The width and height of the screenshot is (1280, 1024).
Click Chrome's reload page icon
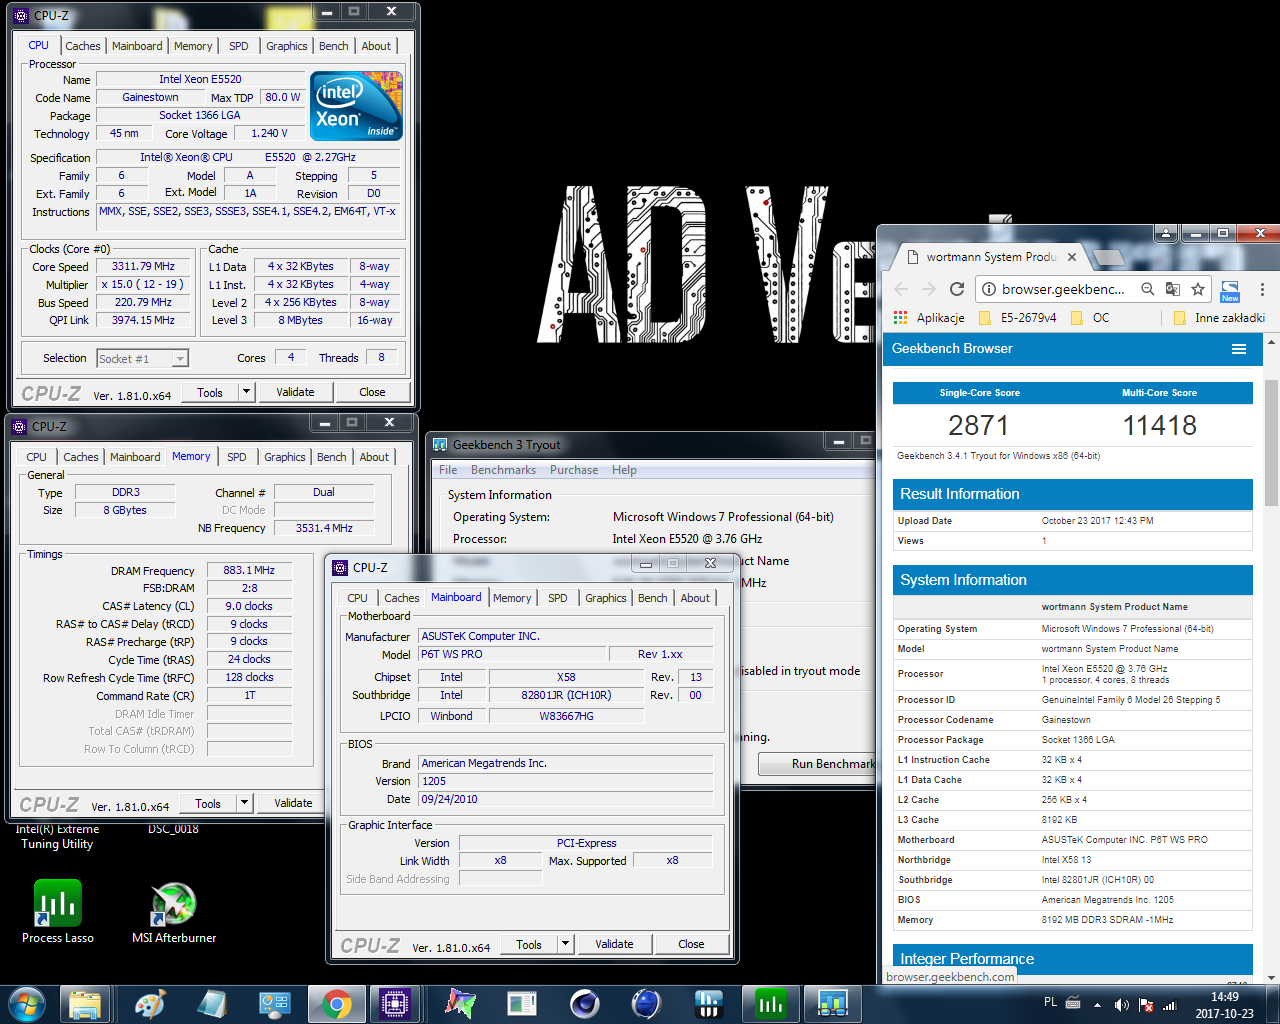click(957, 289)
